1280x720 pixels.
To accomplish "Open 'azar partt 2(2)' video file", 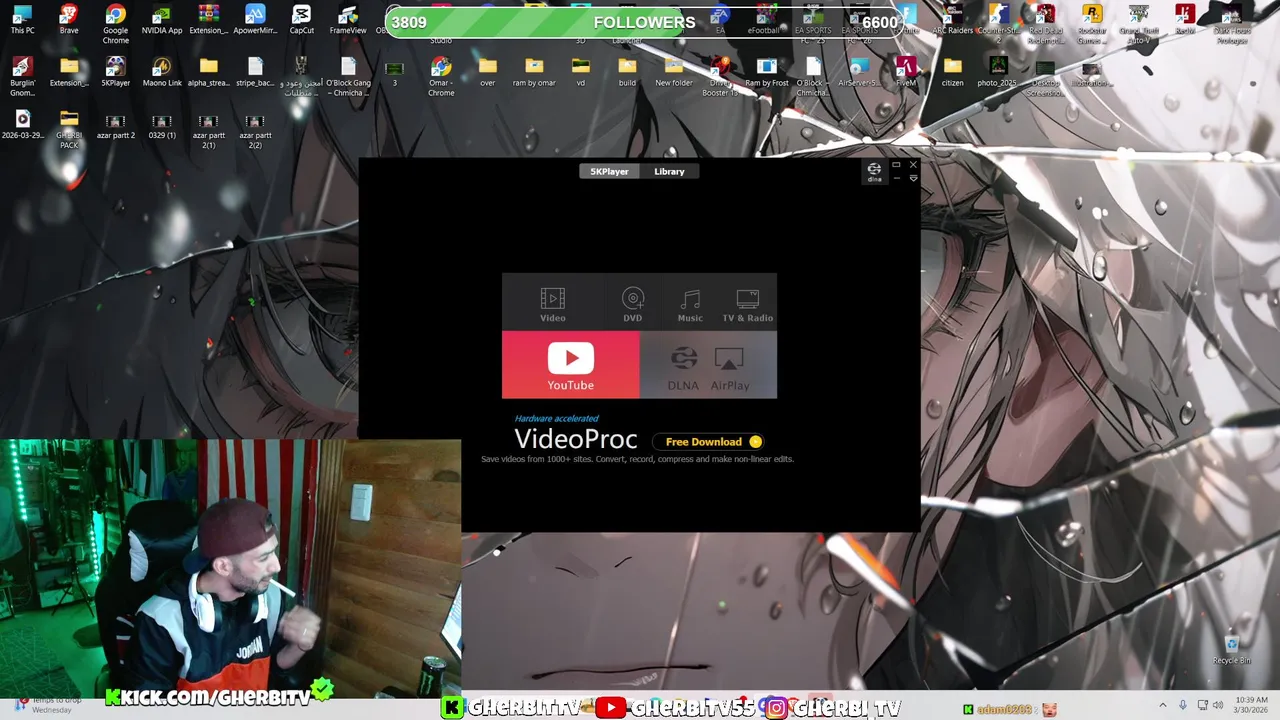I will [x=255, y=130].
